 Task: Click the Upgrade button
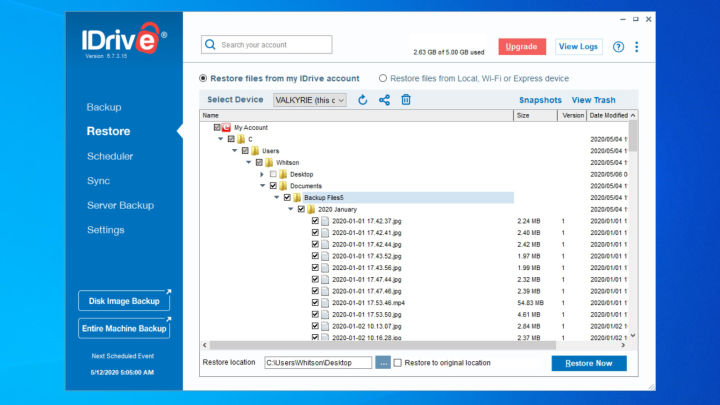(522, 46)
